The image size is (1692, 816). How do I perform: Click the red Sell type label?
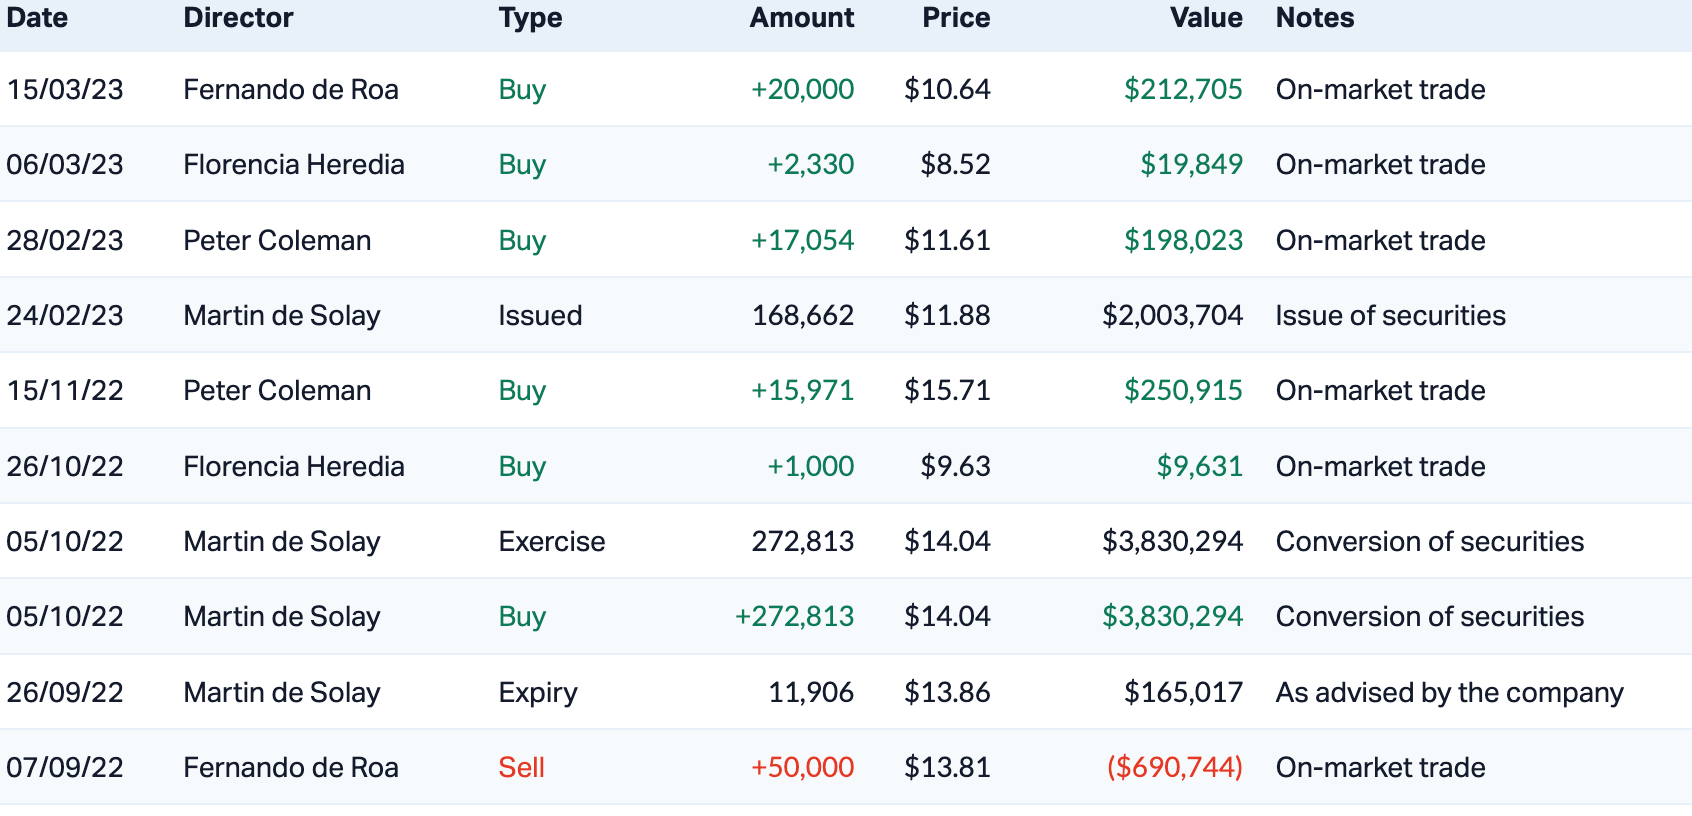pyautogui.click(x=521, y=768)
